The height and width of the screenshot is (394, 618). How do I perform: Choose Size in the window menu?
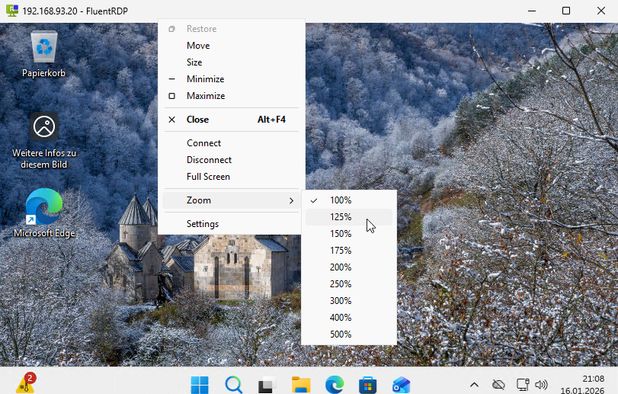[x=231, y=62]
